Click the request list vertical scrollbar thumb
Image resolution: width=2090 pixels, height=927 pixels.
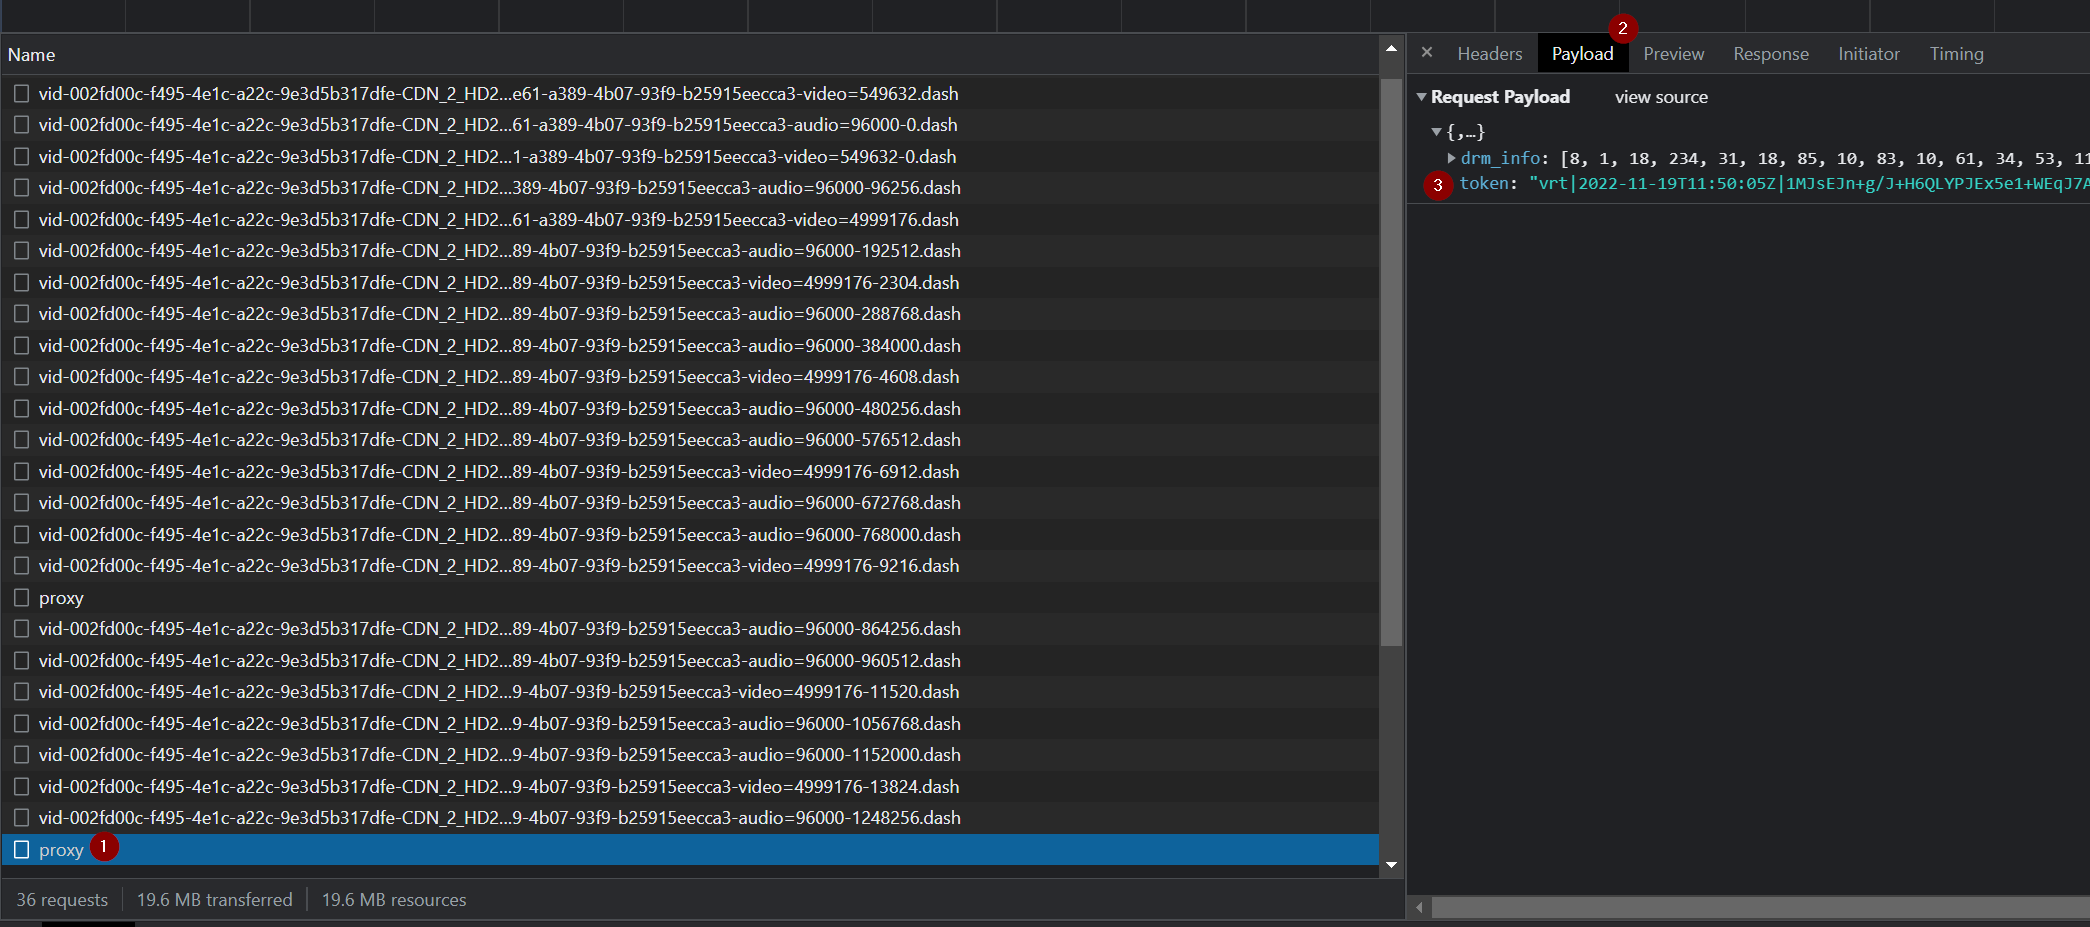point(1391,363)
